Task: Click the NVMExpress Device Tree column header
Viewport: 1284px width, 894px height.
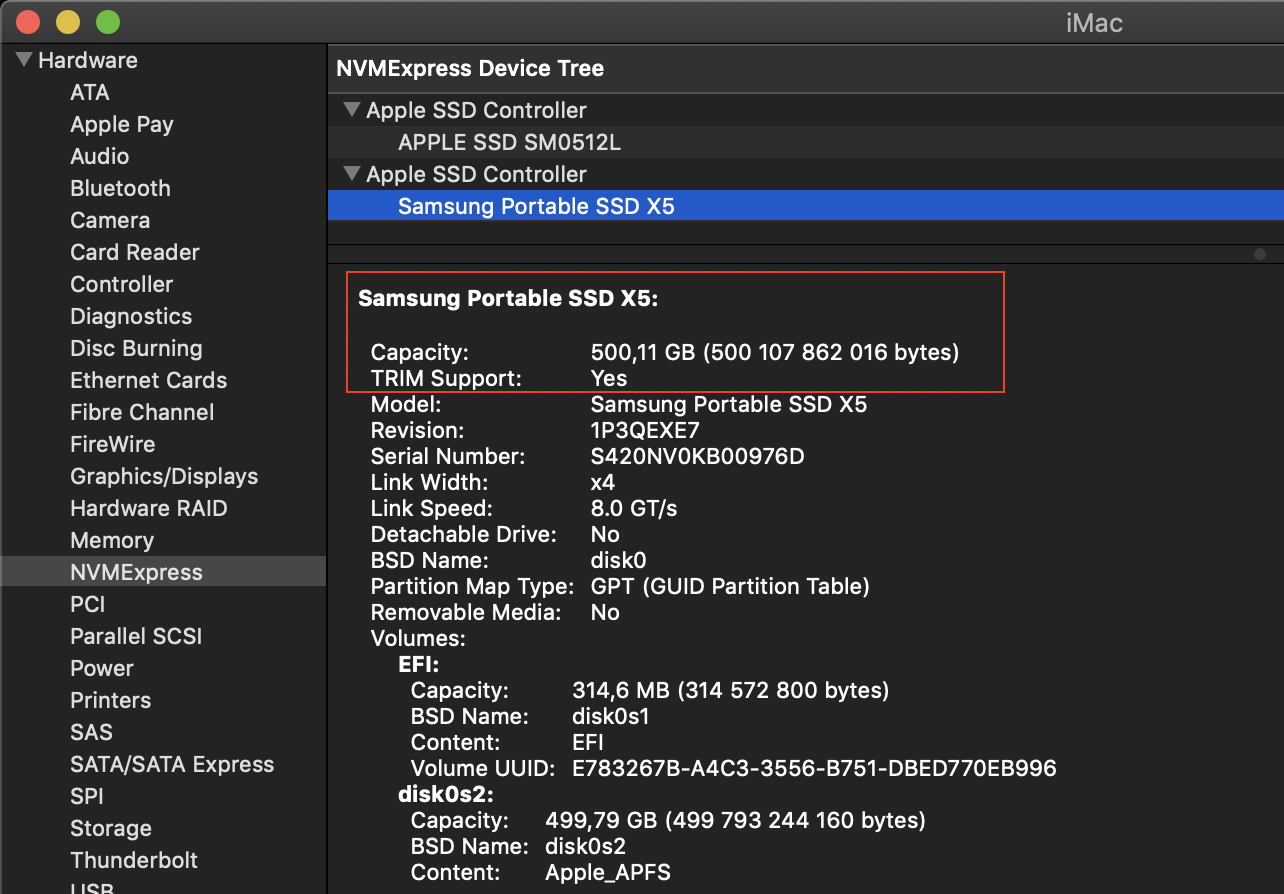Action: click(x=470, y=68)
